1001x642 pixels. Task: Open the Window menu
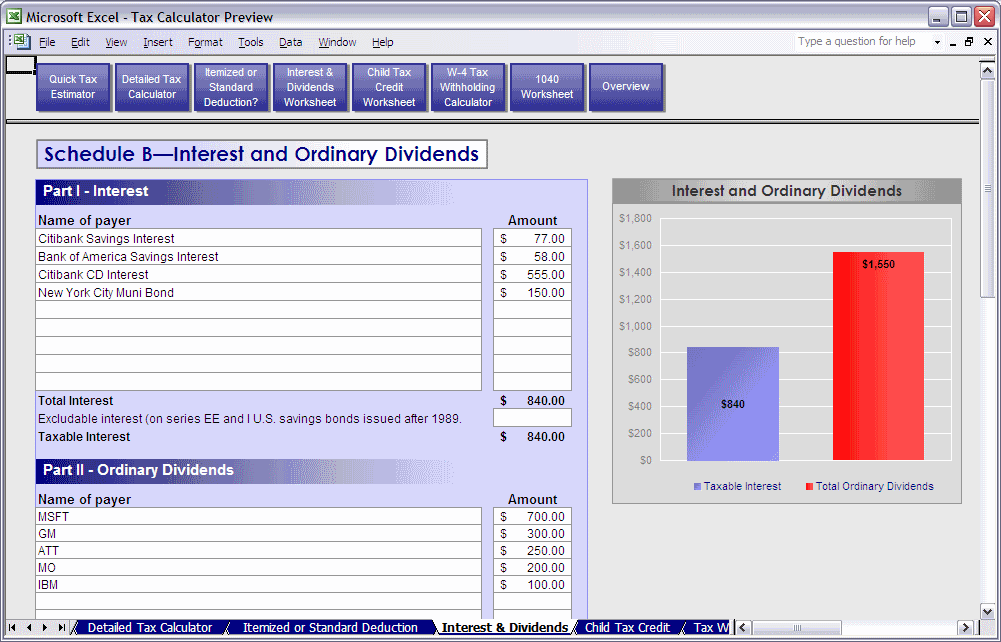point(337,42)
